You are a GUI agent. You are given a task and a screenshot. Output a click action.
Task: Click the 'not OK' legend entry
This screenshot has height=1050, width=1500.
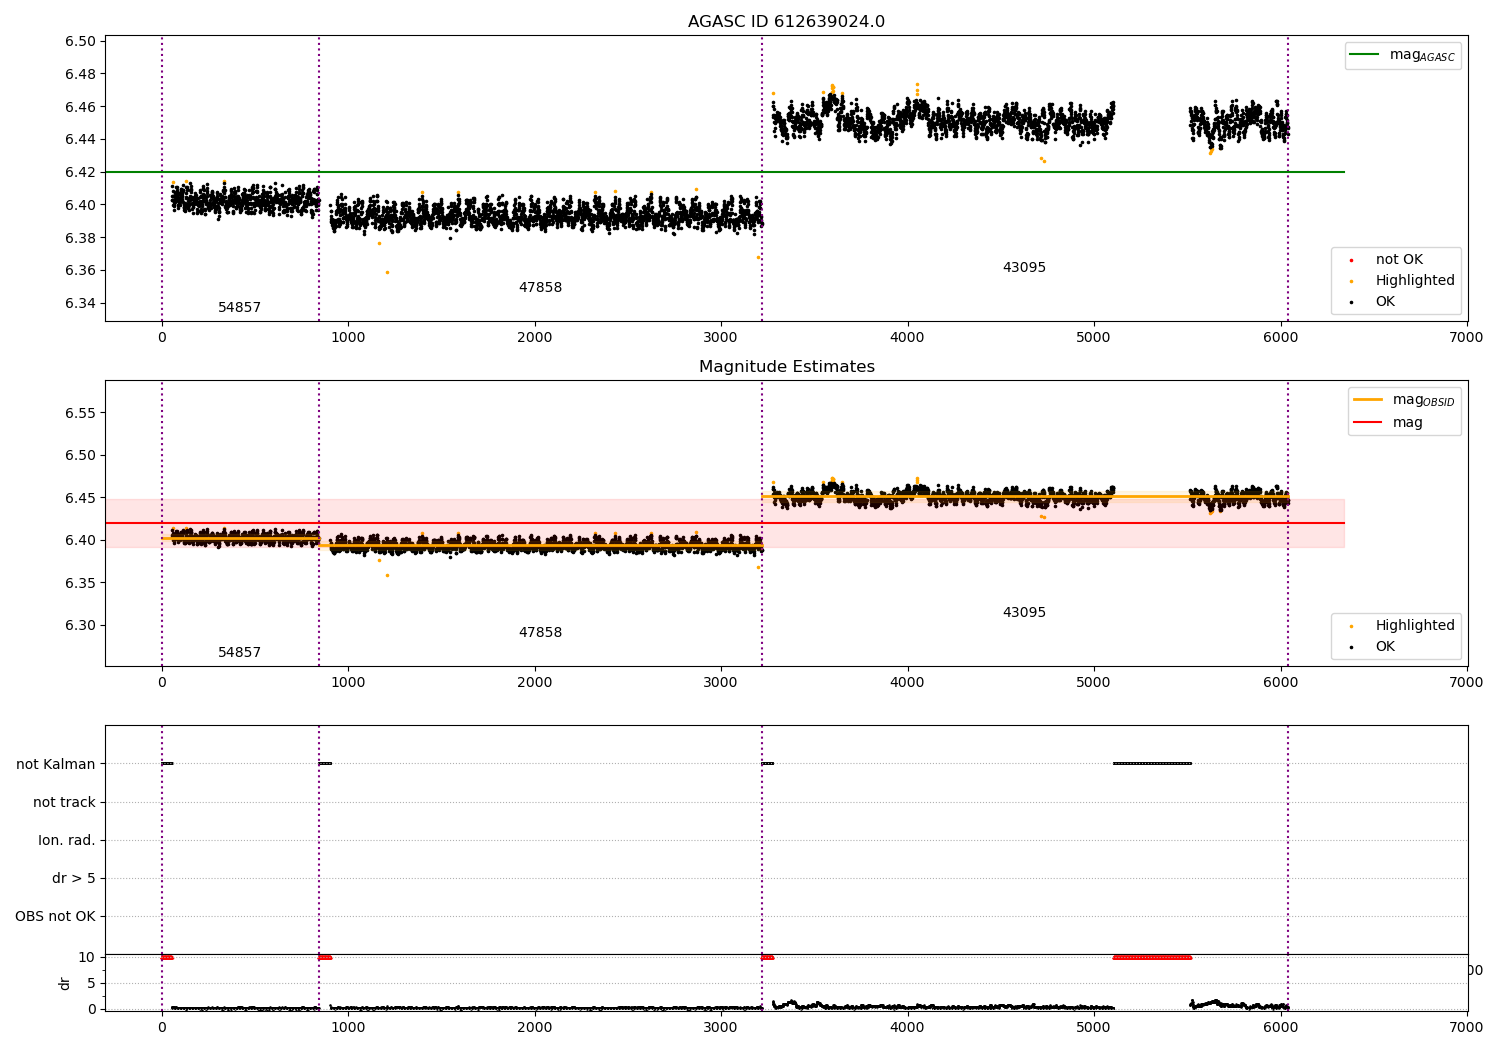coord(1399,260)
